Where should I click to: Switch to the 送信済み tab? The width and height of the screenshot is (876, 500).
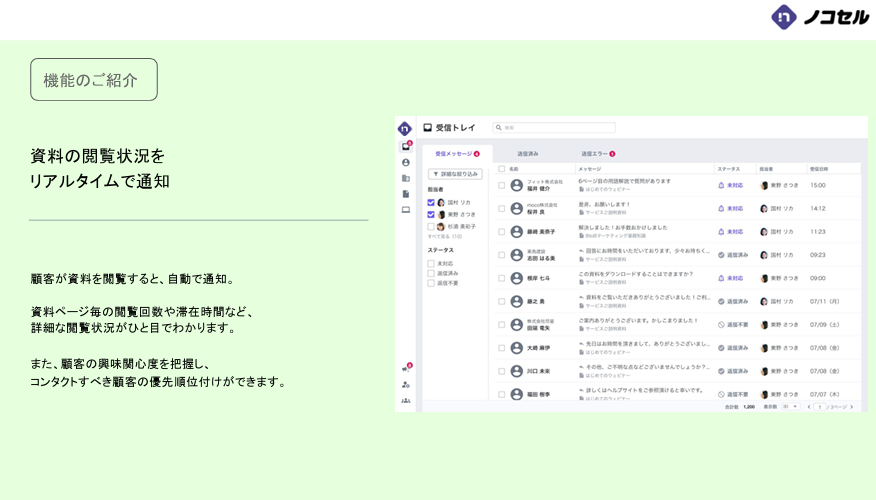(527, 154)
